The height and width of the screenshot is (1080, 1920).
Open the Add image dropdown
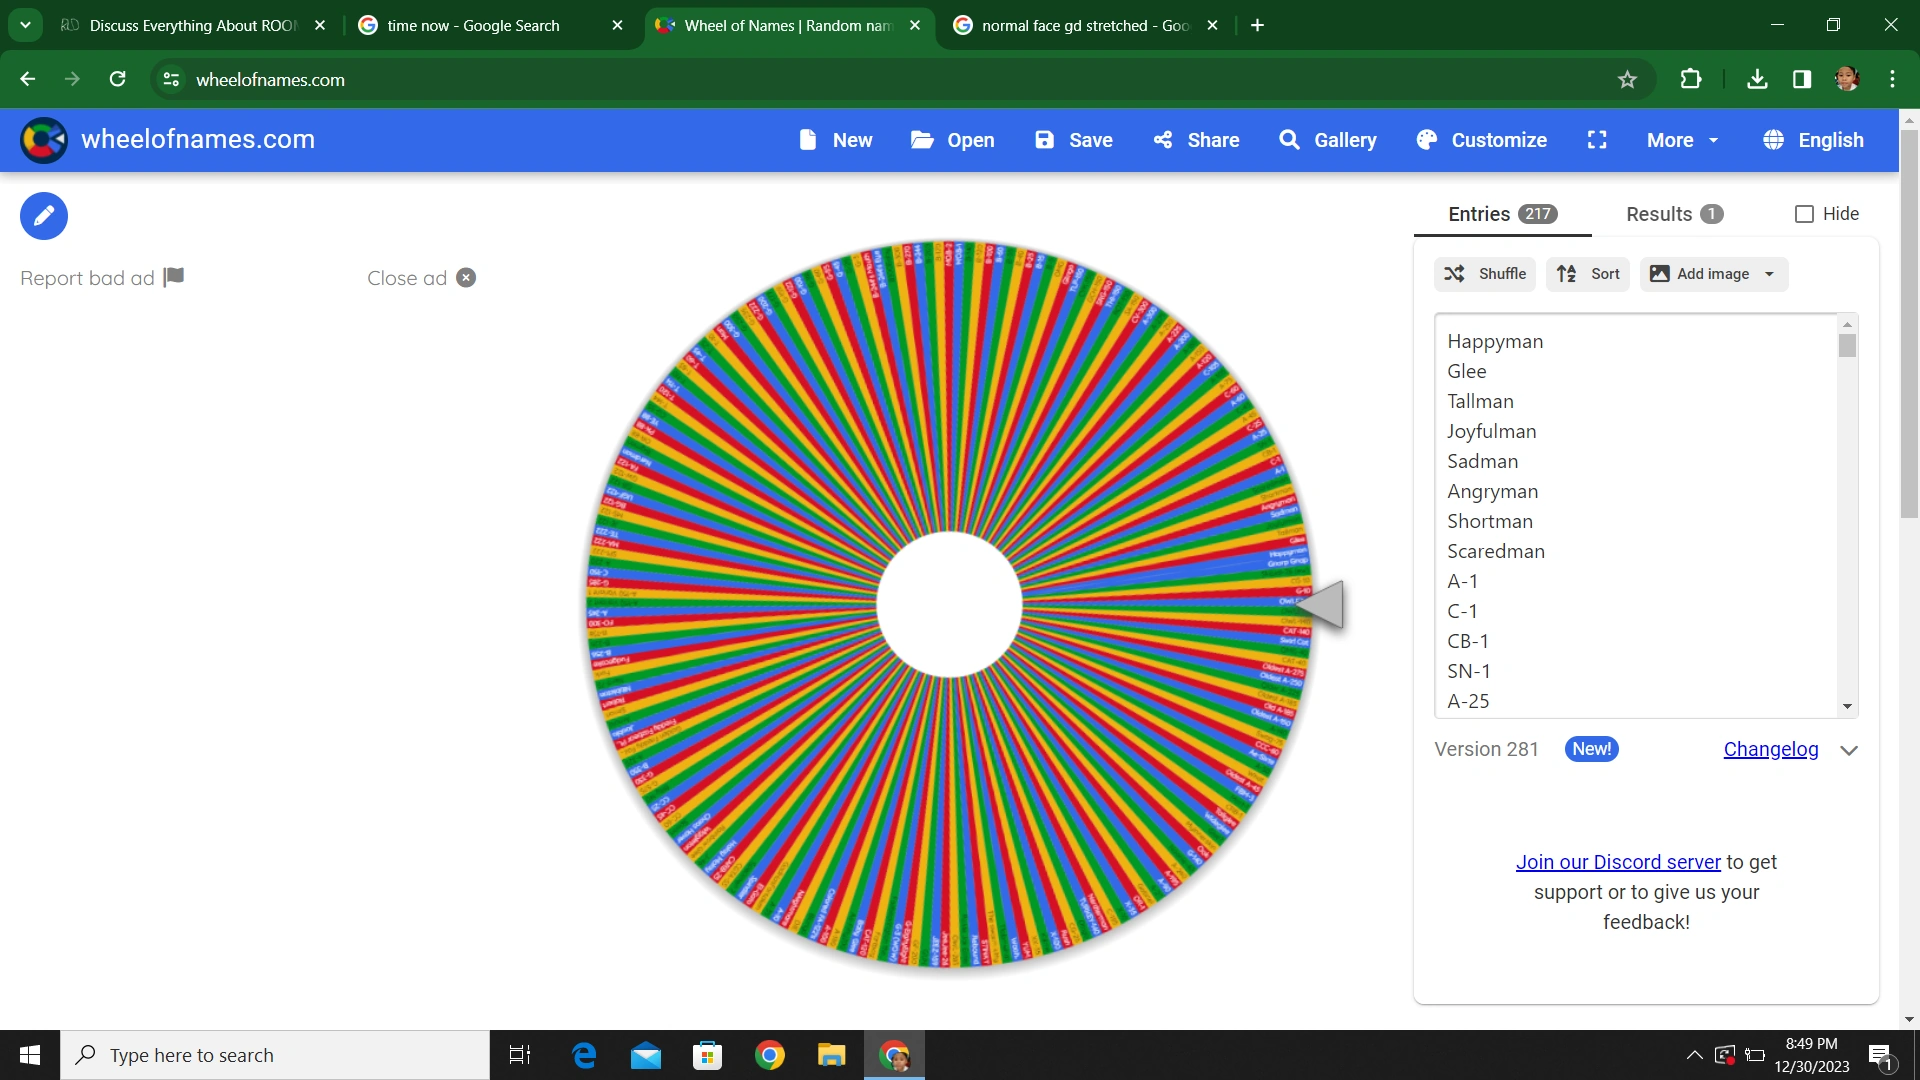click(x=1713, y=274)
